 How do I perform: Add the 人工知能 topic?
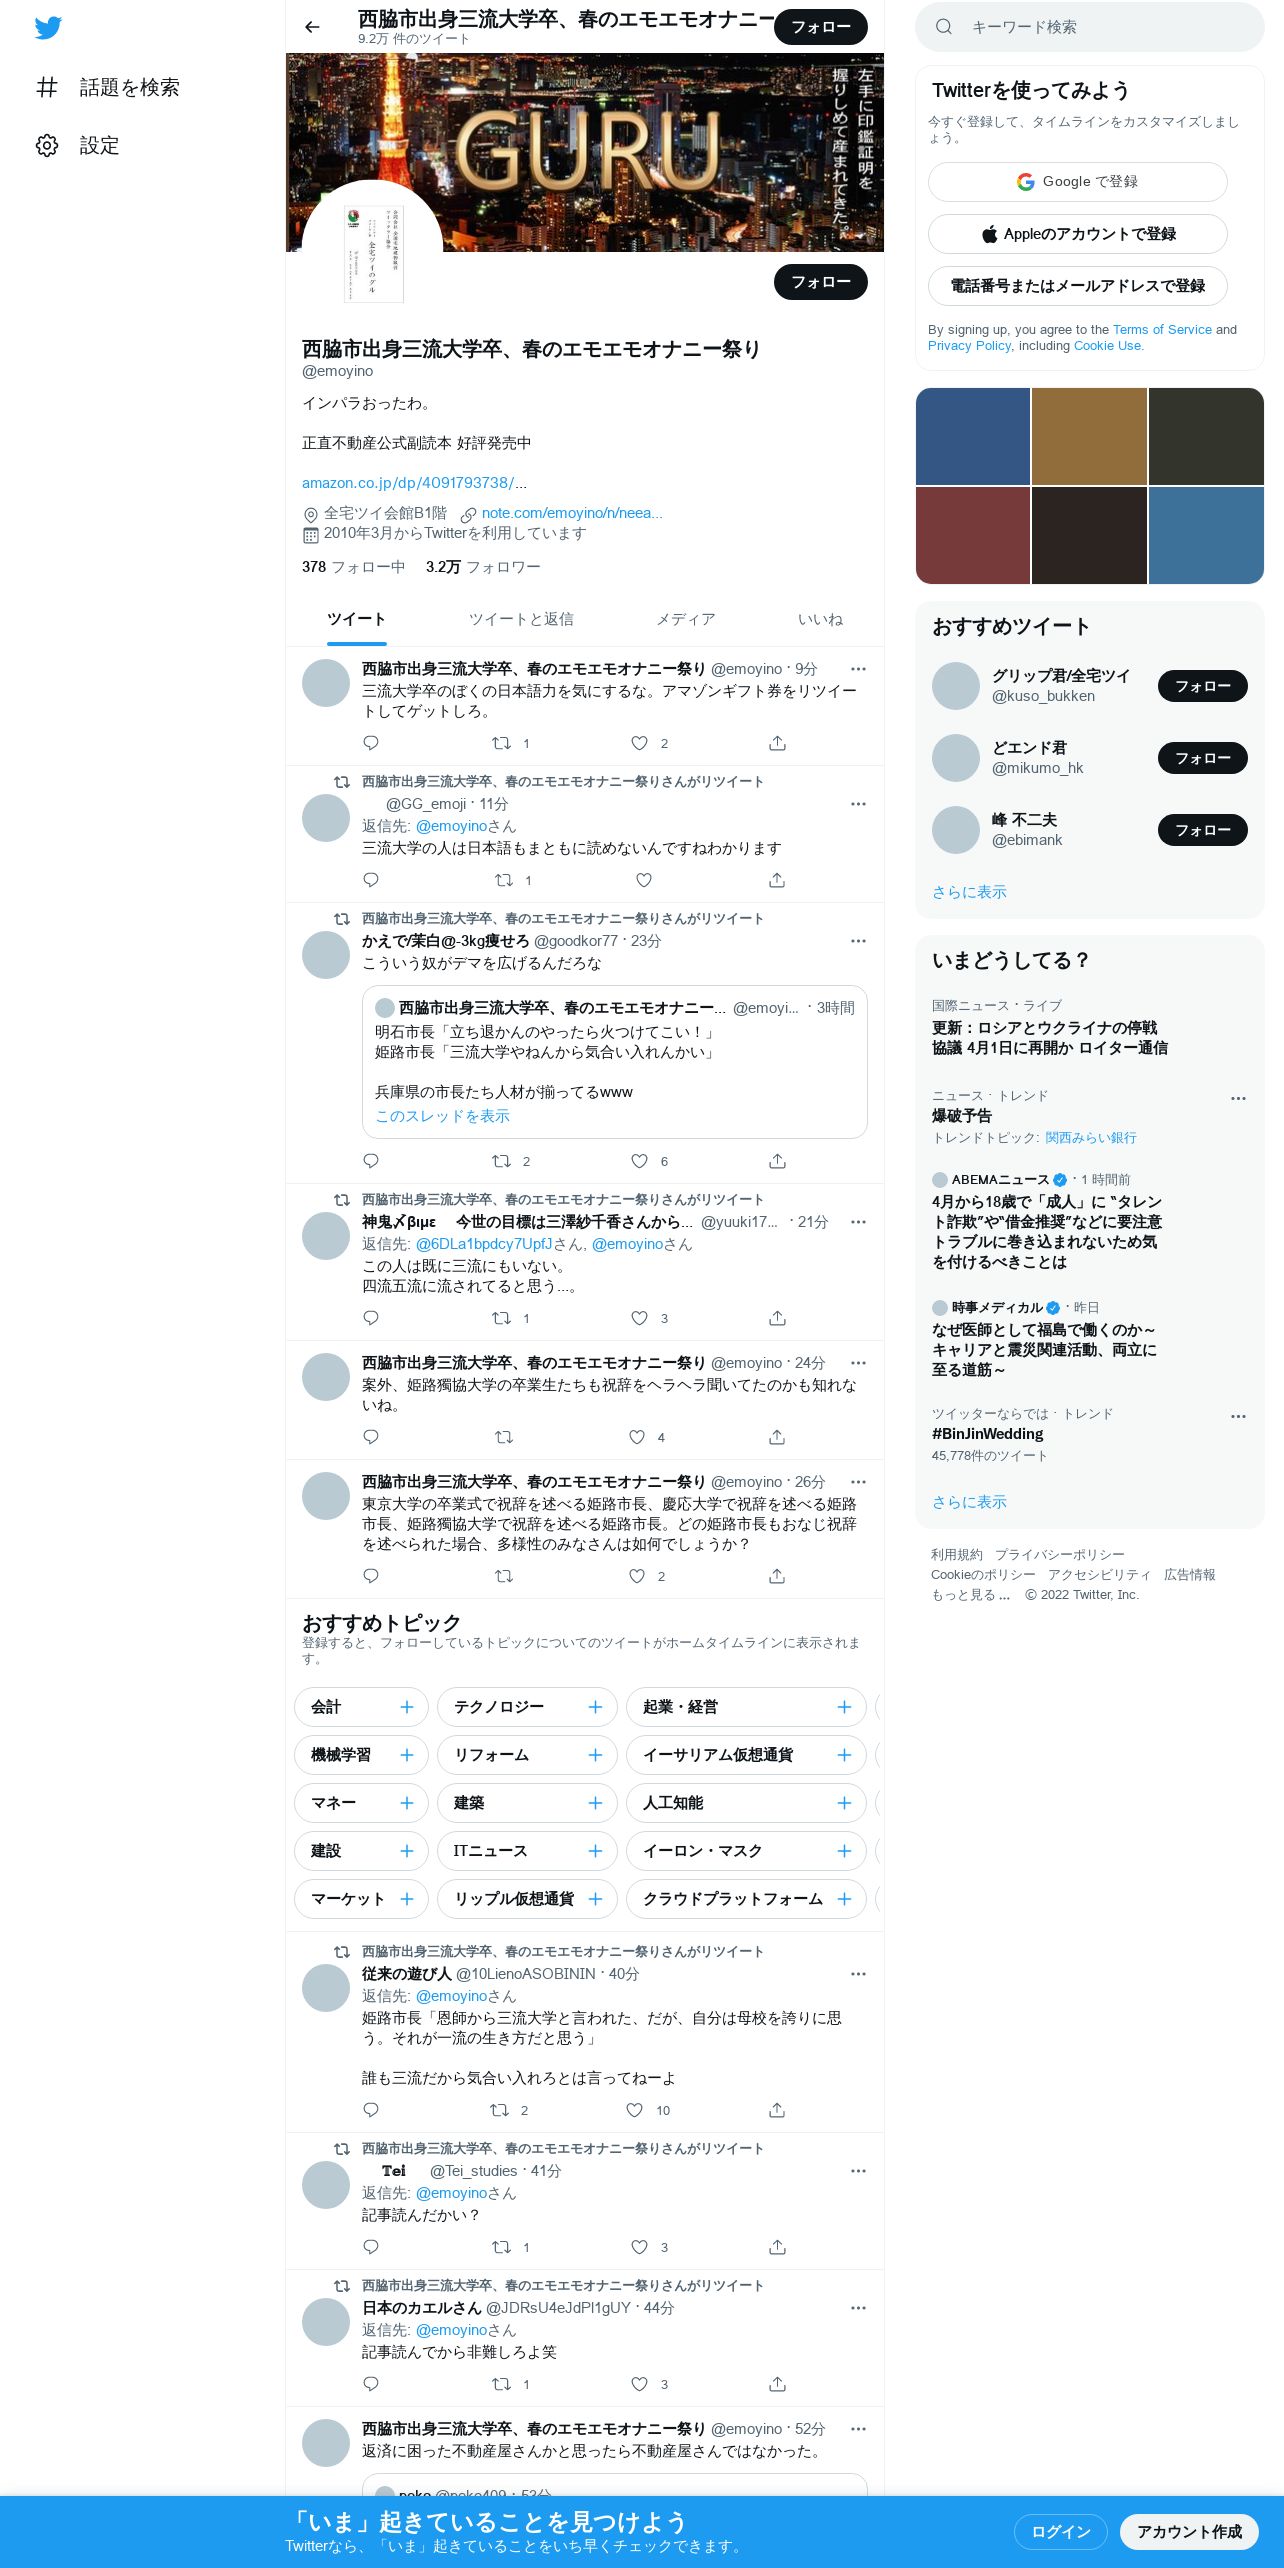point(844,1803)
